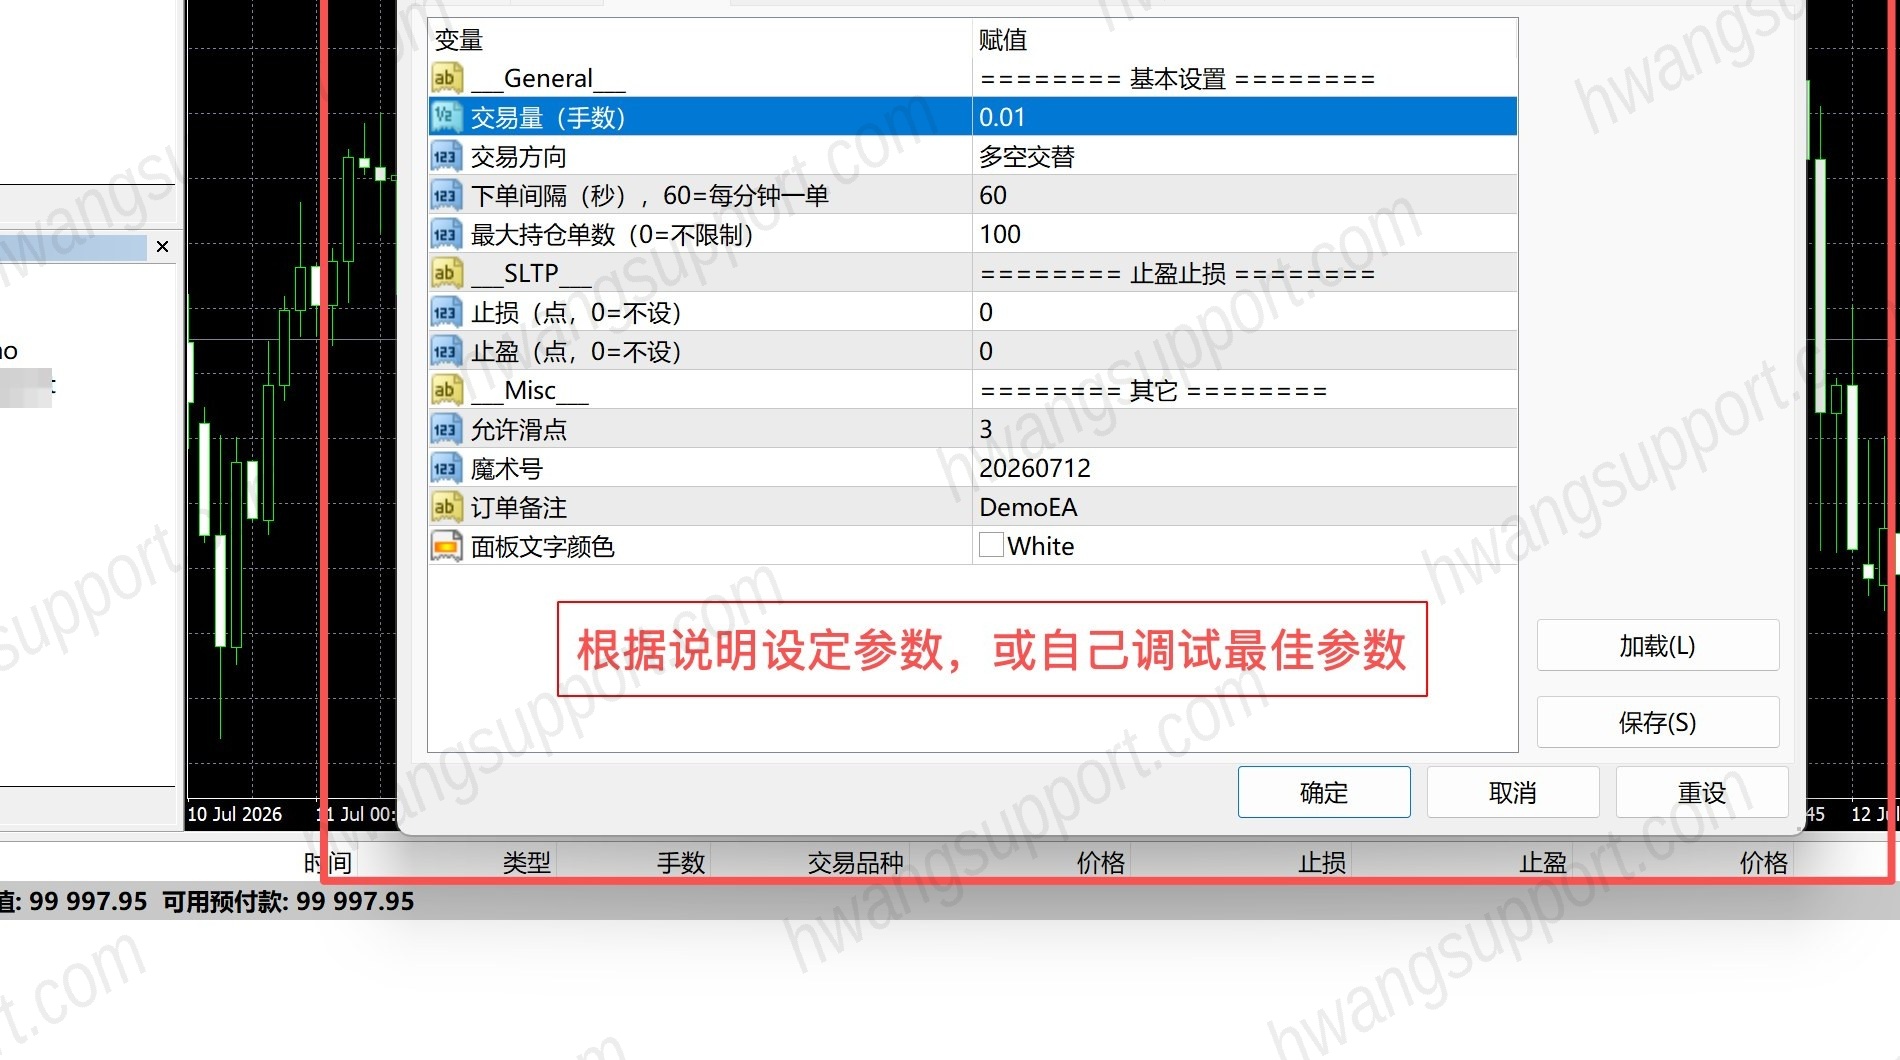Screen dimensions: 1900x1060
Task: Select the 0.01 lot size value
Action: (1244, 117)
